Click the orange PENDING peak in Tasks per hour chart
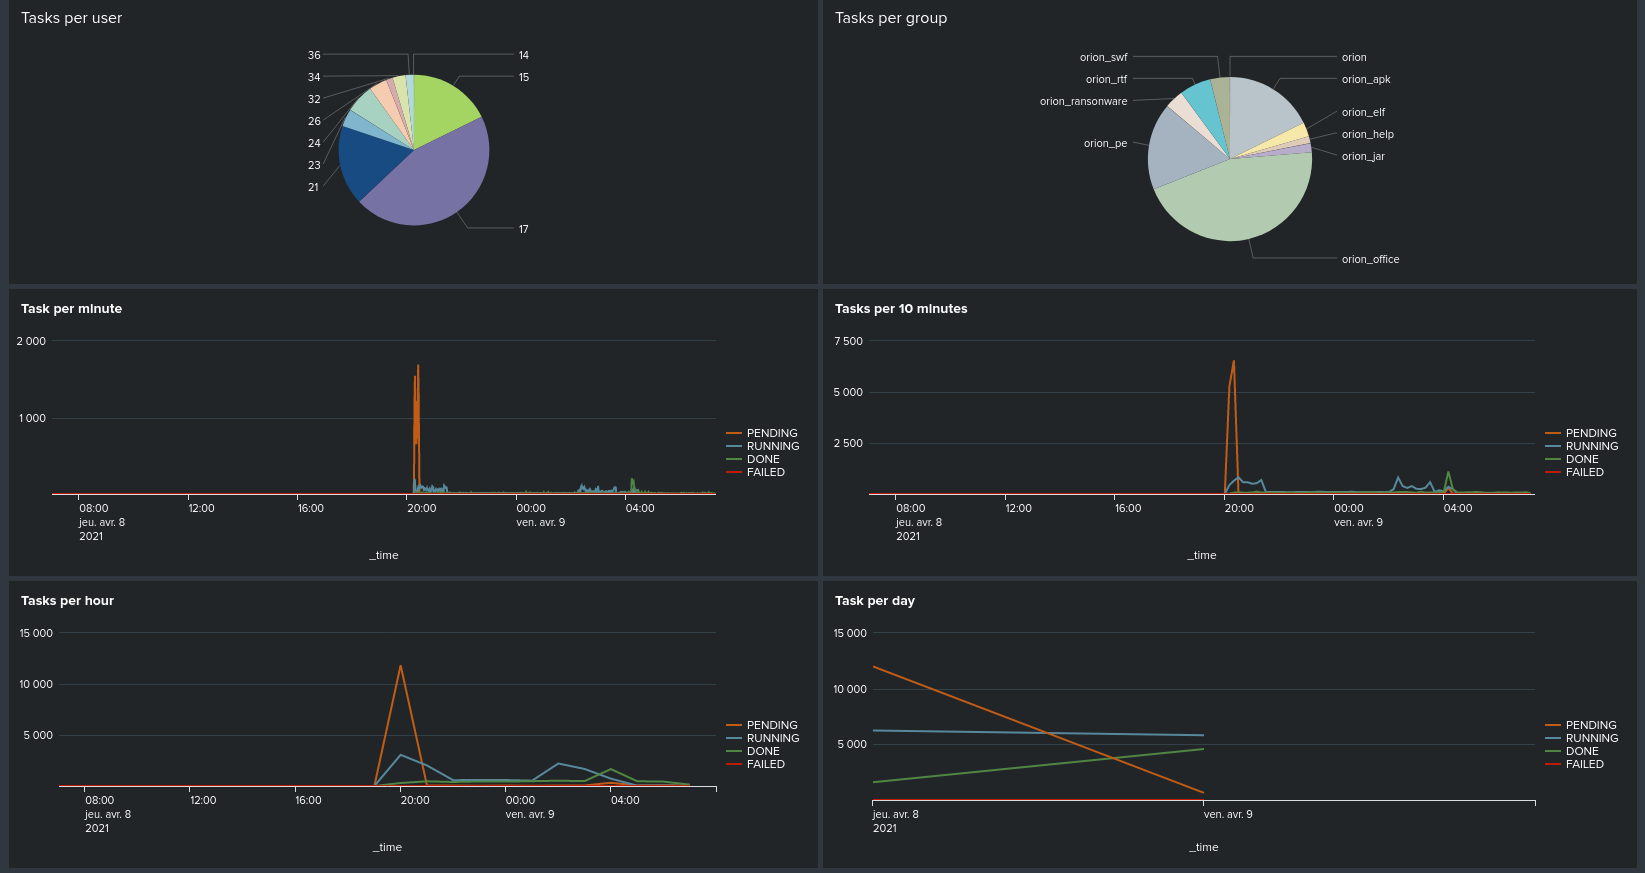The height and width of the screenshot is (873, 1645). click(x=400, y=667)
